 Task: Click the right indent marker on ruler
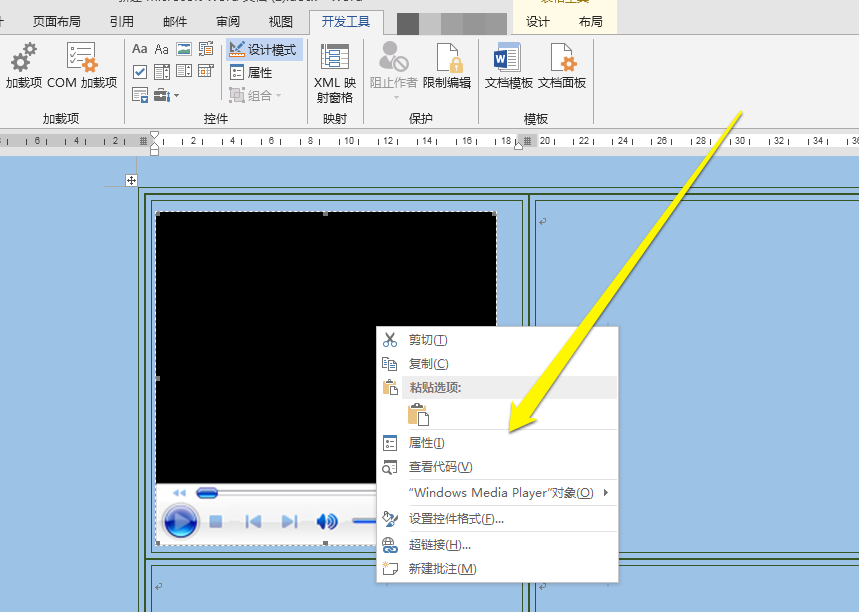point(518,145)
